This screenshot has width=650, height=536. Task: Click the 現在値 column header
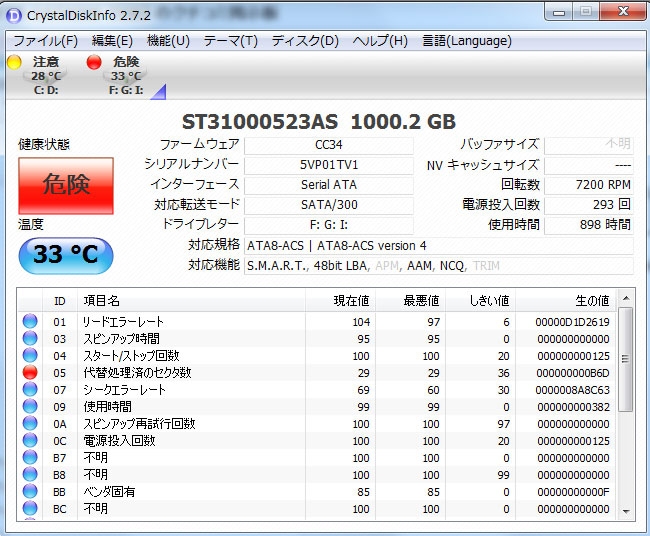coord(340,301)
